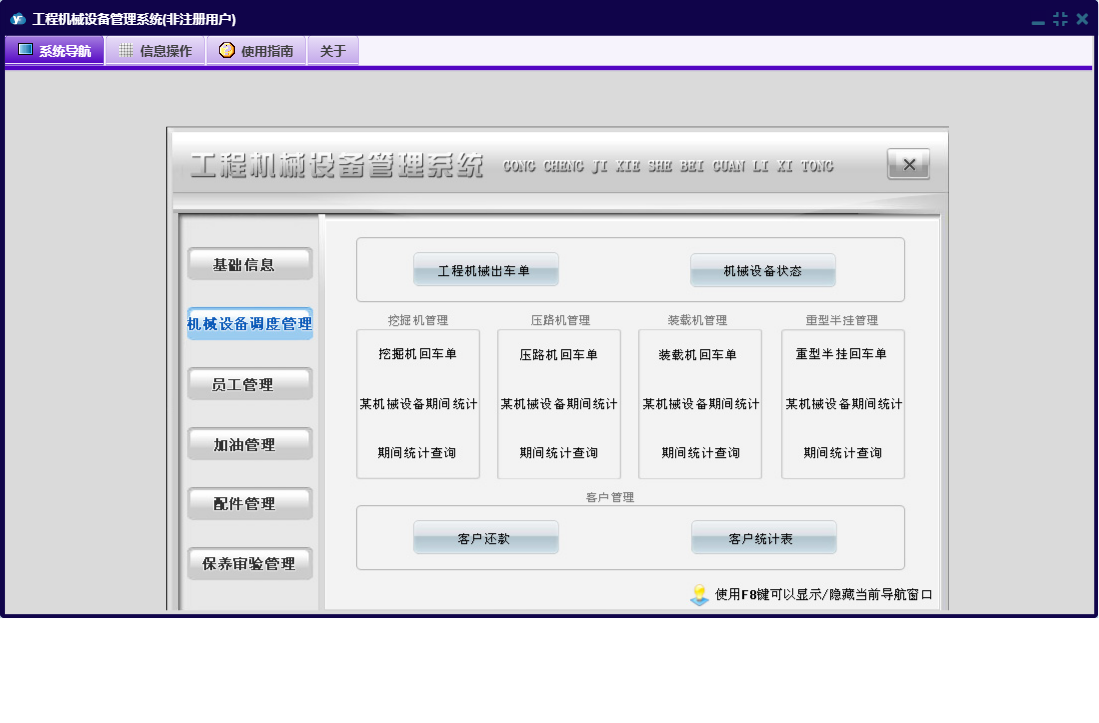Open the 配件管理 section
The image size is (1099, 723).
pyautogui.click(x=250, y=504)
